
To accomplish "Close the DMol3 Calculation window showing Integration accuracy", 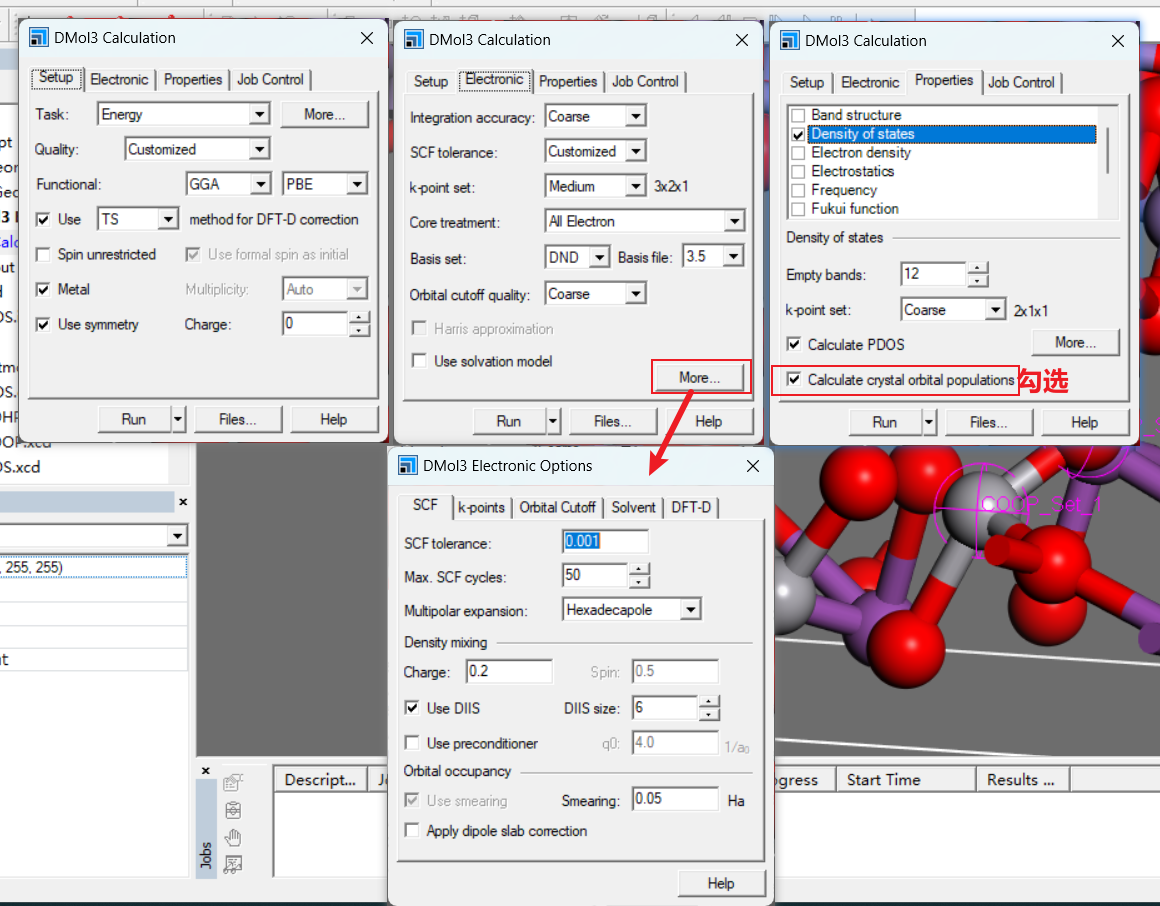I will 742,40.
